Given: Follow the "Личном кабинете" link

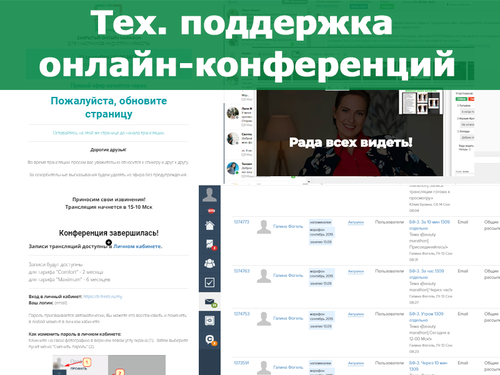Looking at the screenshot, I should (x=138, y=246).
